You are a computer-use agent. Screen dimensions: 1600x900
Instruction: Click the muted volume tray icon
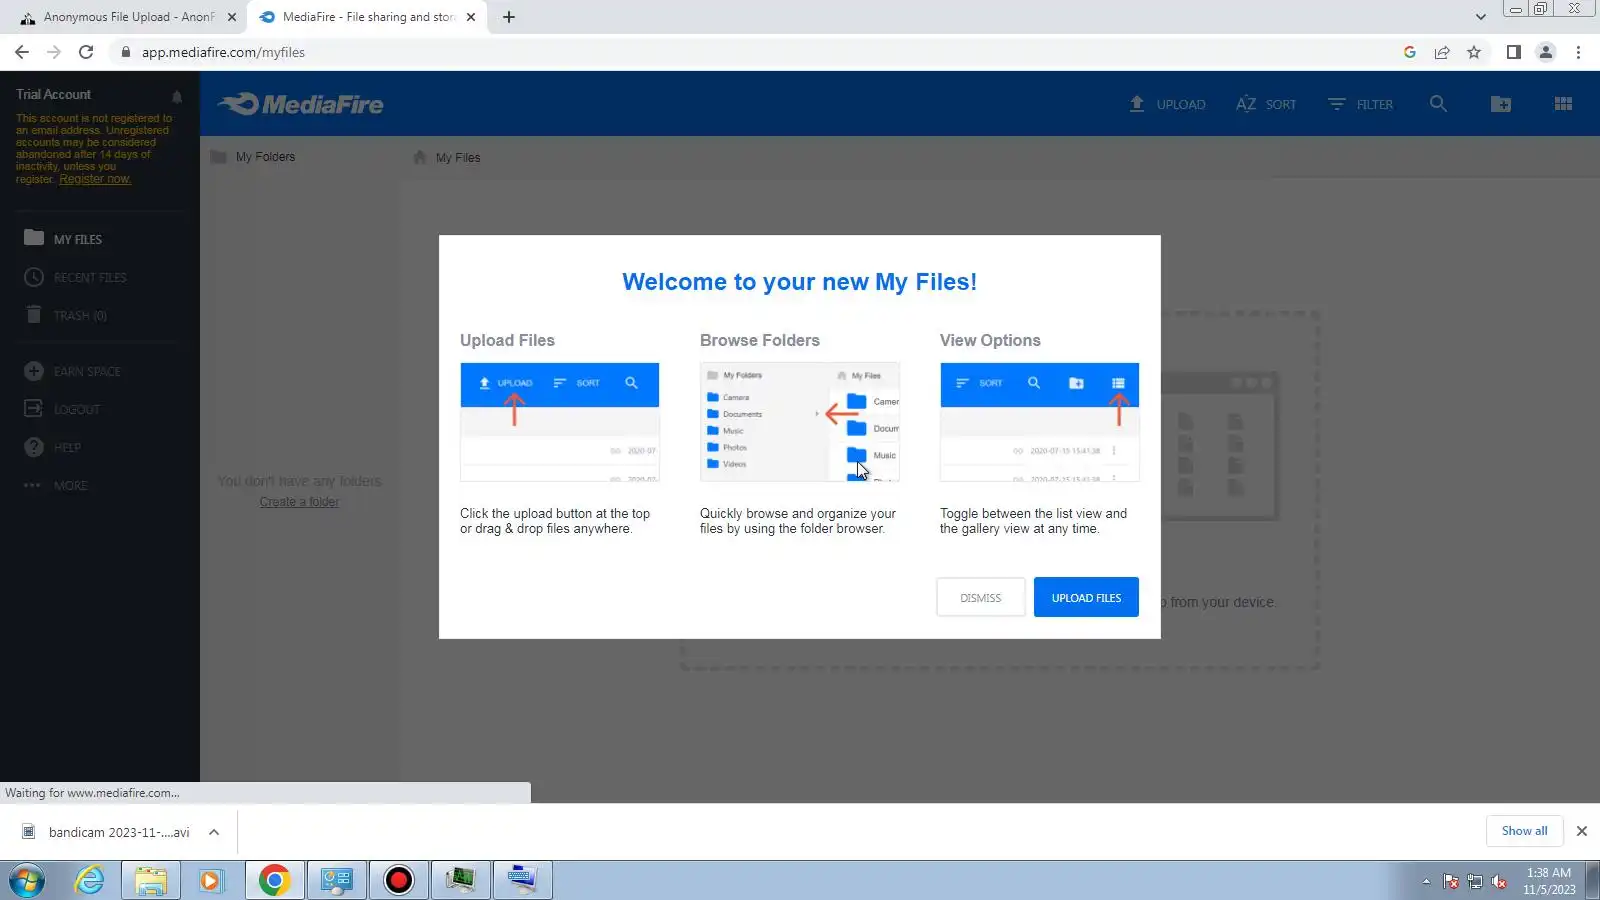(1499, 881)
